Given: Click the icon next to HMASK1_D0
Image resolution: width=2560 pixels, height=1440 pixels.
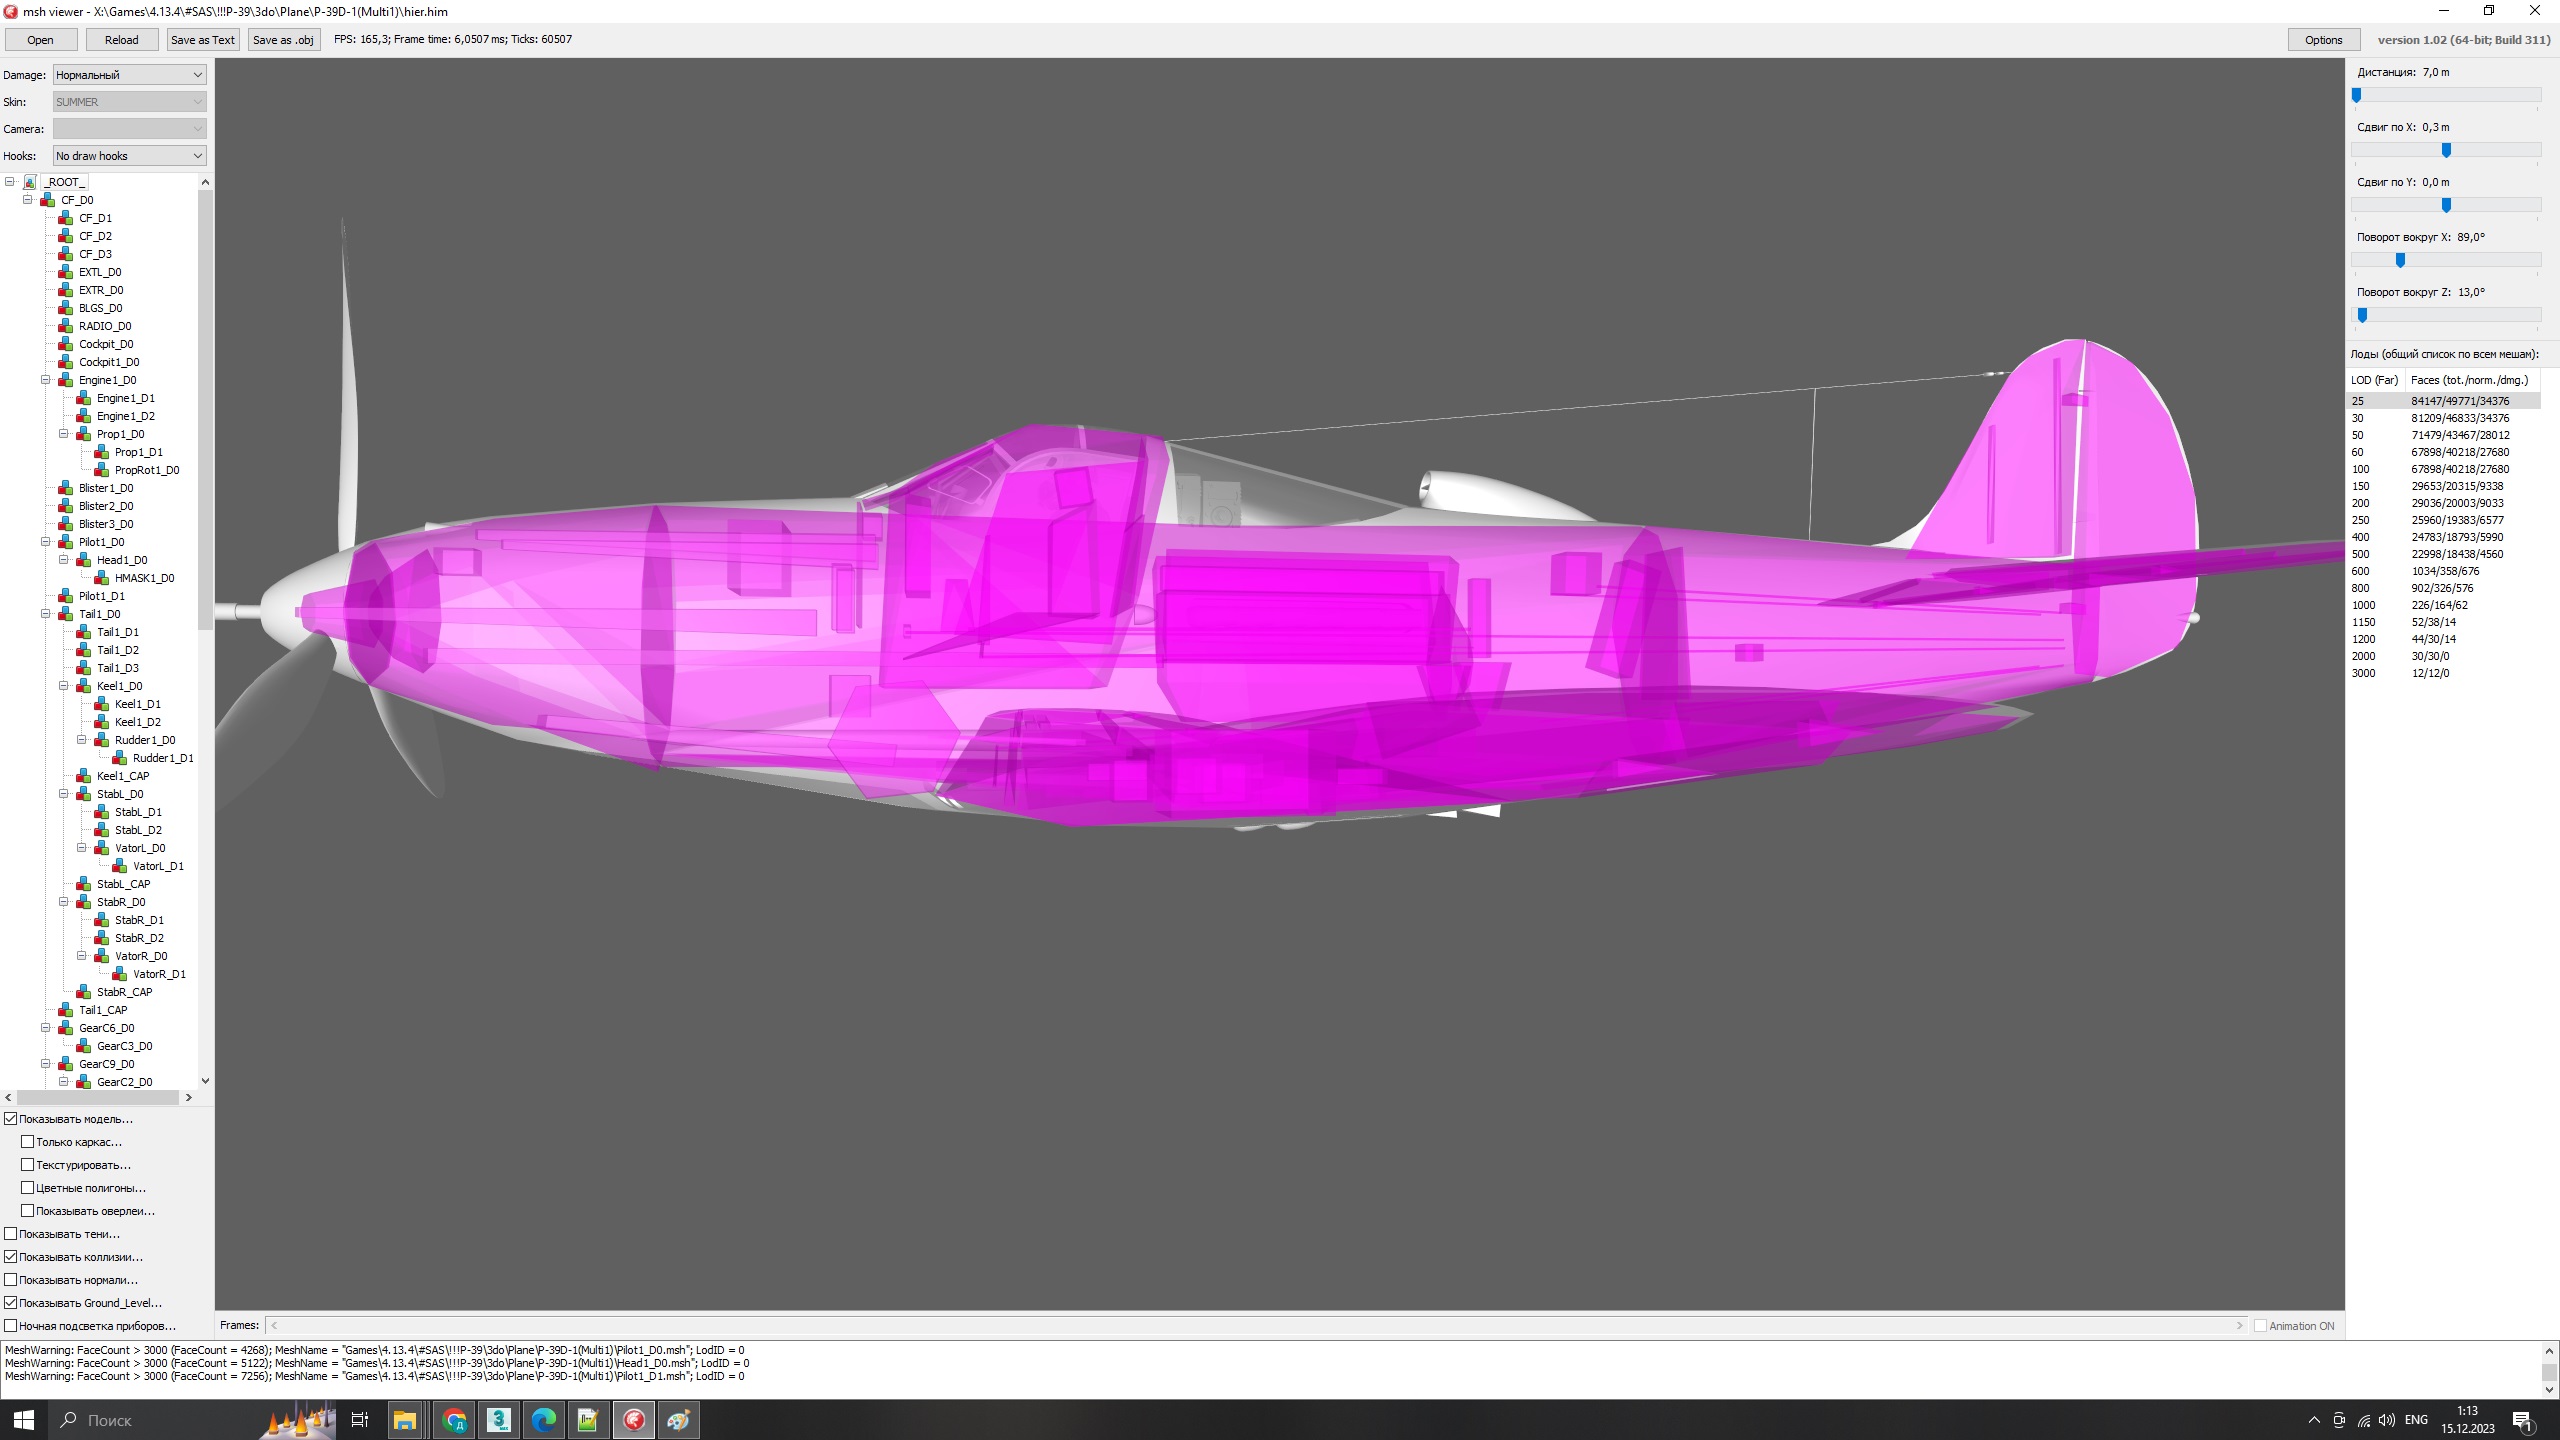Looking at the screenshot, I should point(102,578).
